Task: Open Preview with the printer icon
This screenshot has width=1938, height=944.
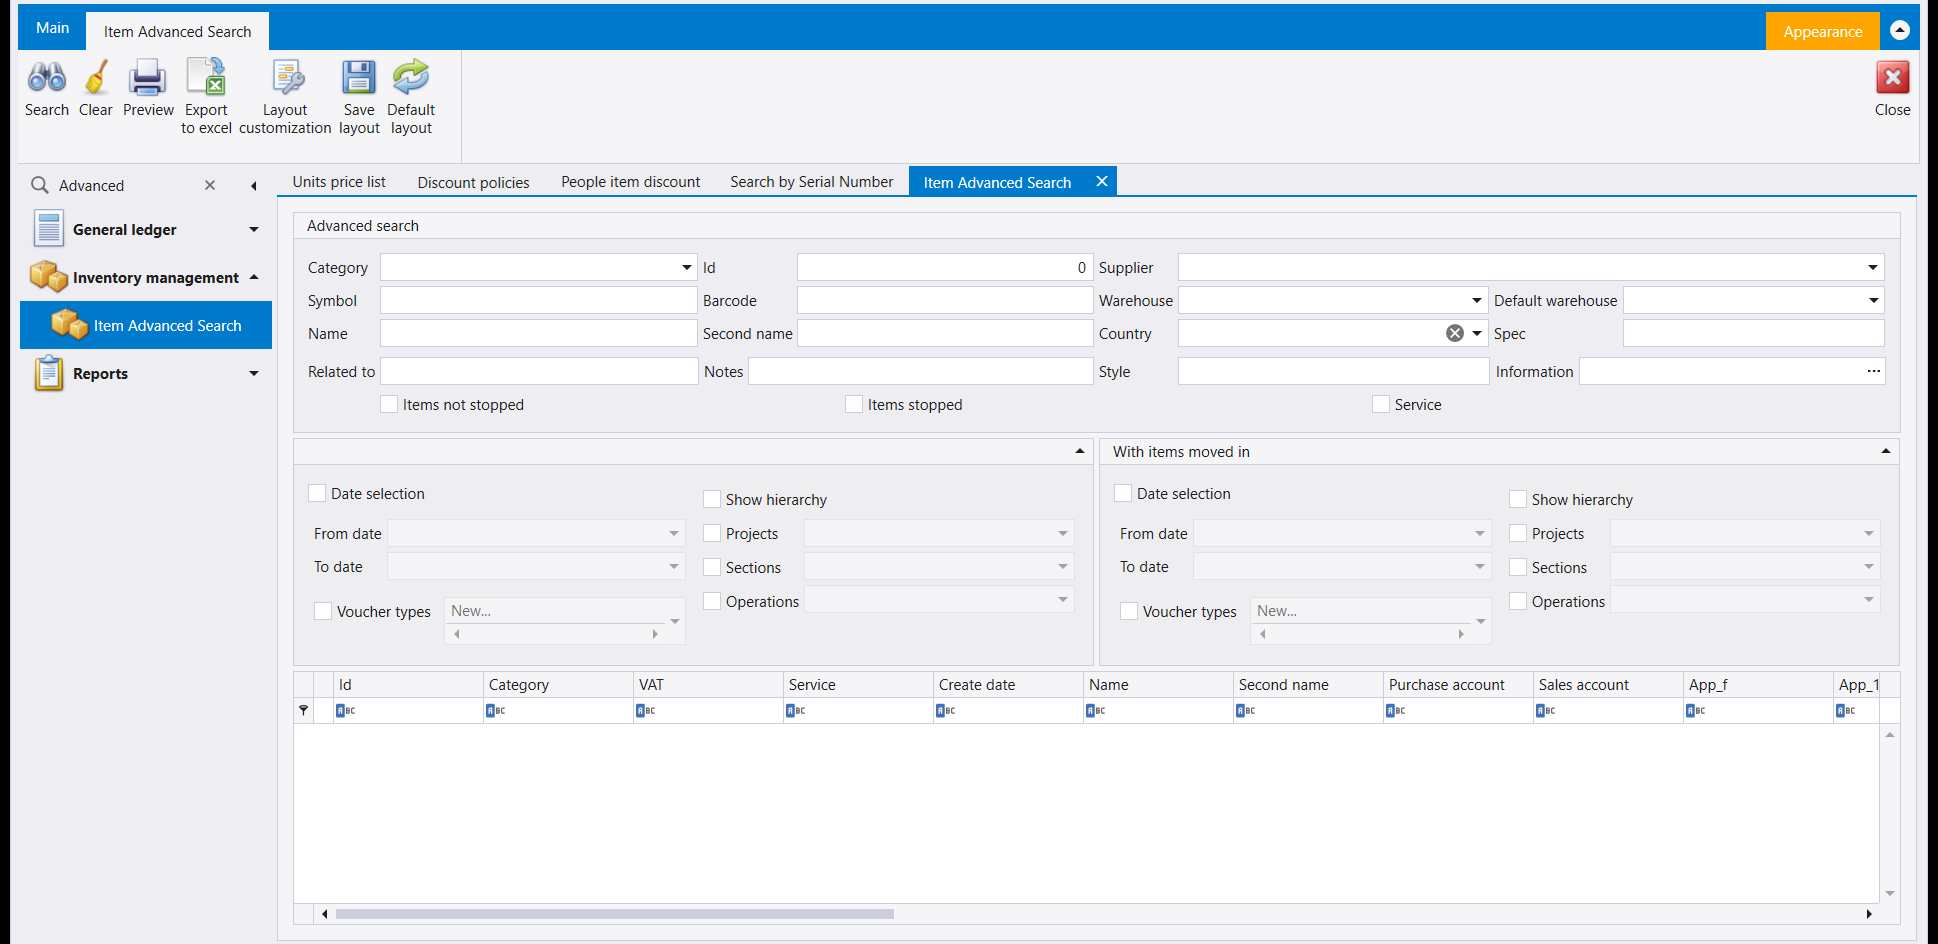Action: tap(148, 78)
